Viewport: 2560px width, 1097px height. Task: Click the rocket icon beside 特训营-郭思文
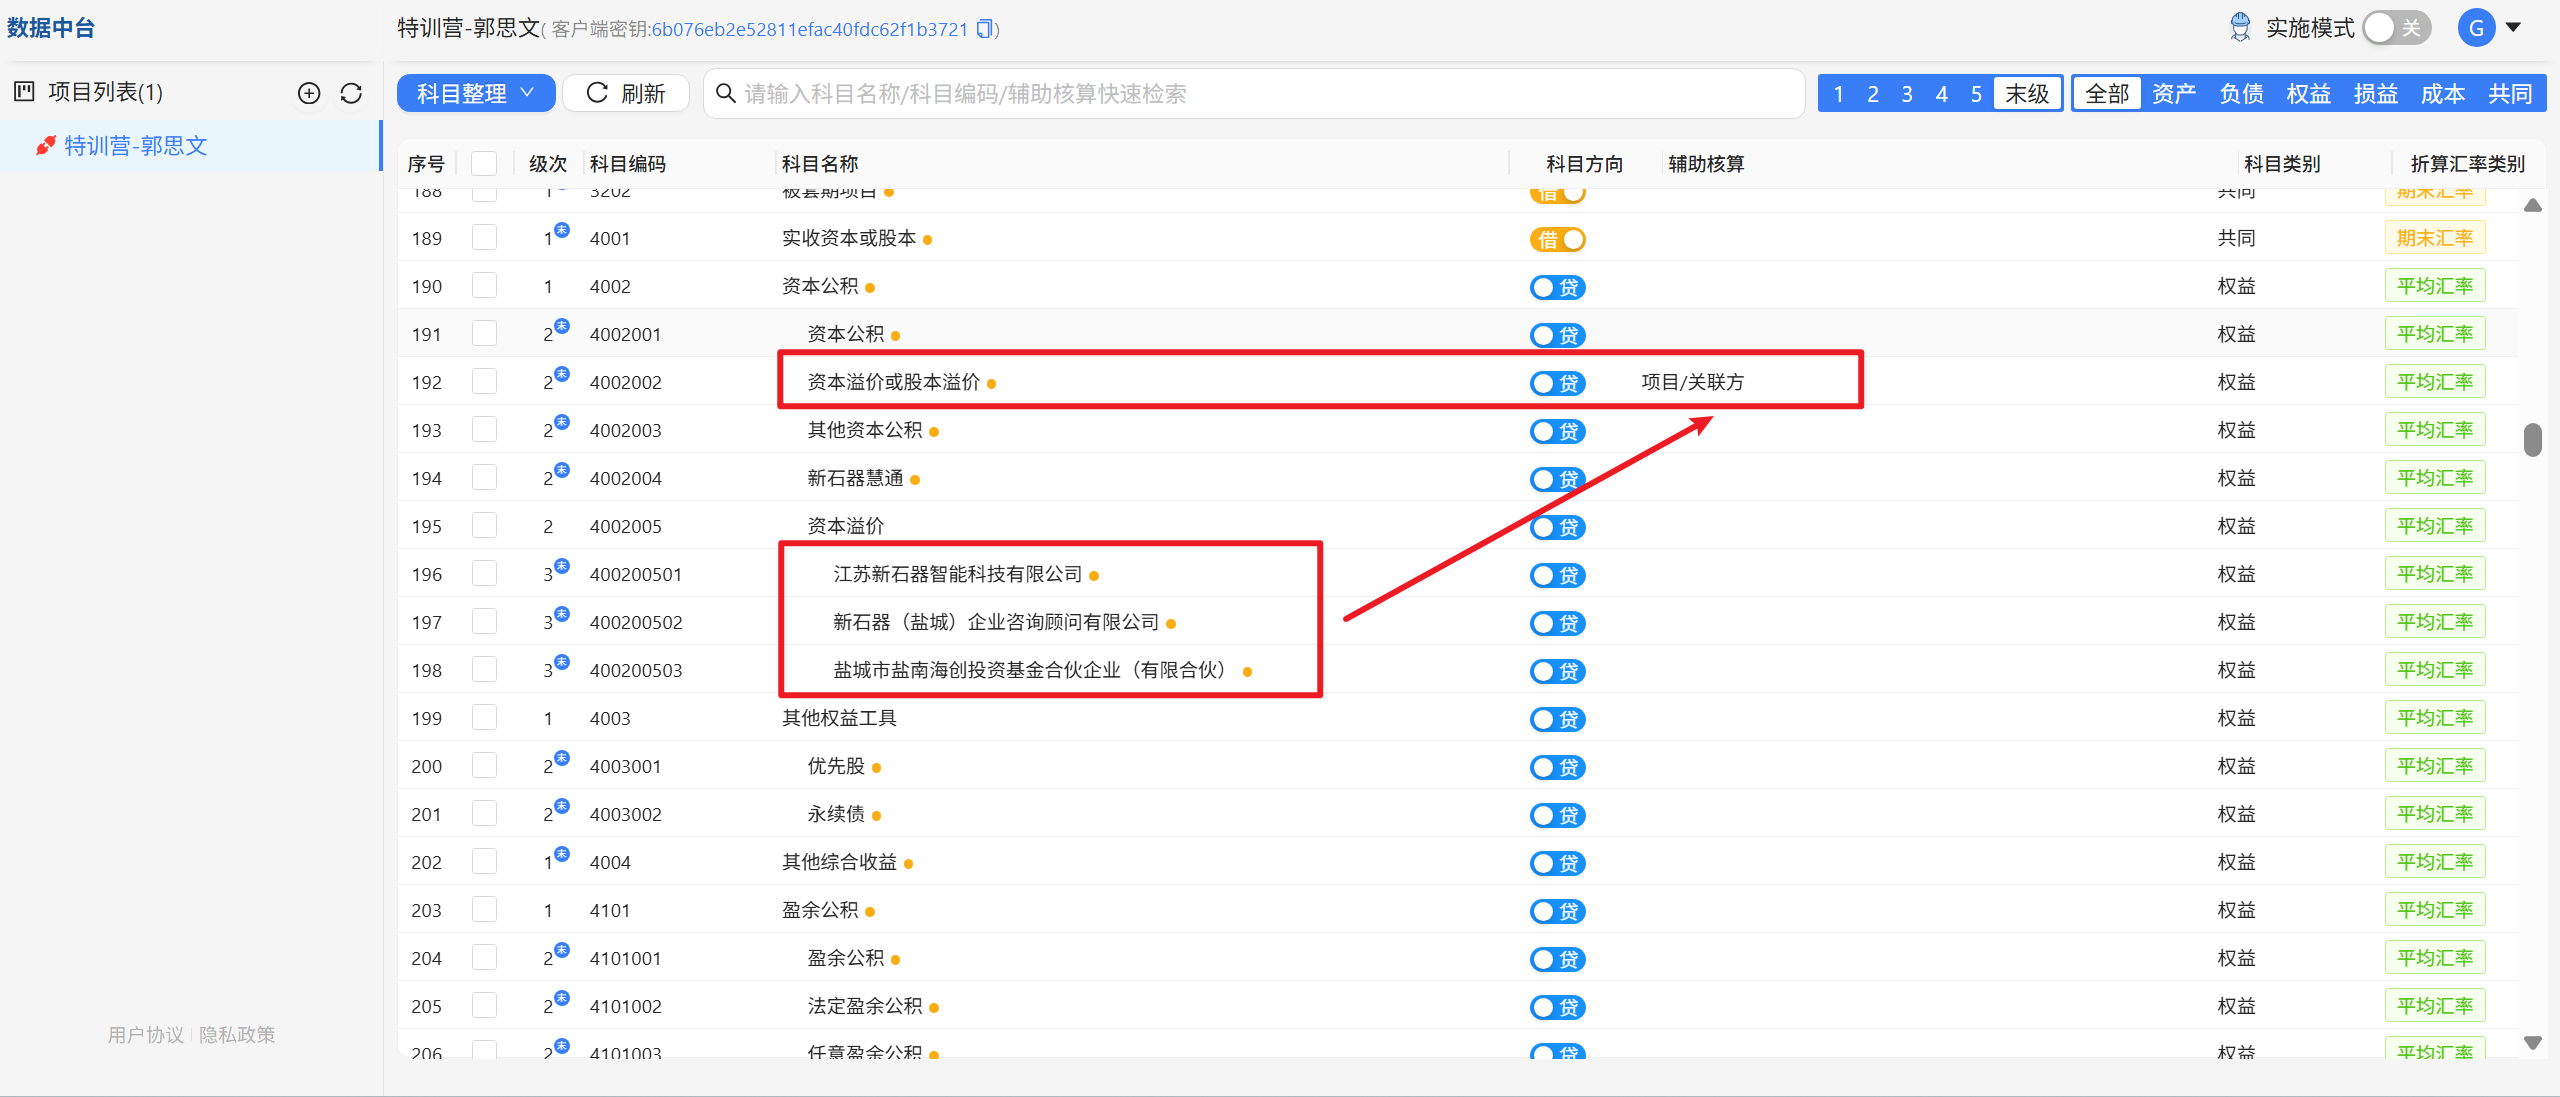click(45, 146)
